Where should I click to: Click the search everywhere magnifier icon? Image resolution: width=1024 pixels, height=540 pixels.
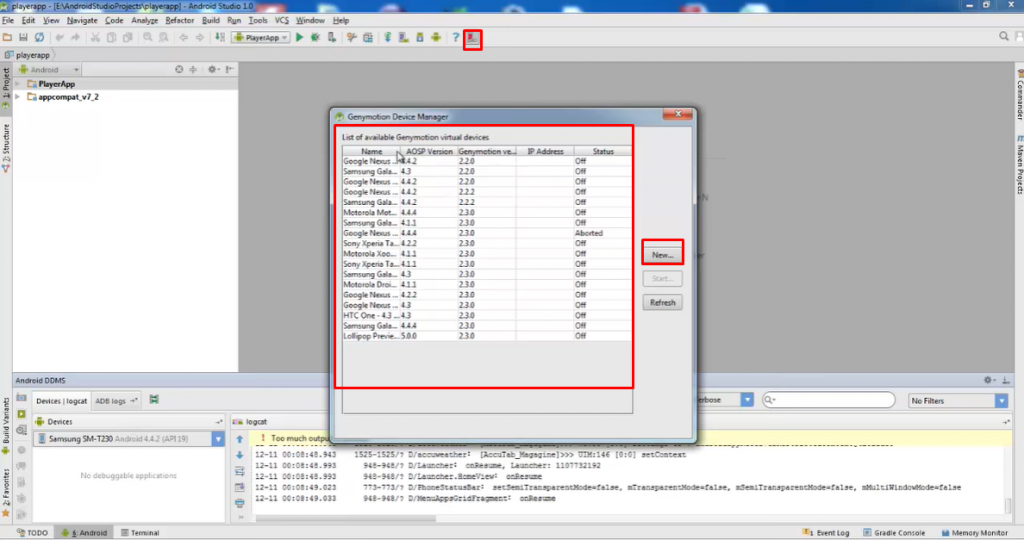pos(1004,37)
